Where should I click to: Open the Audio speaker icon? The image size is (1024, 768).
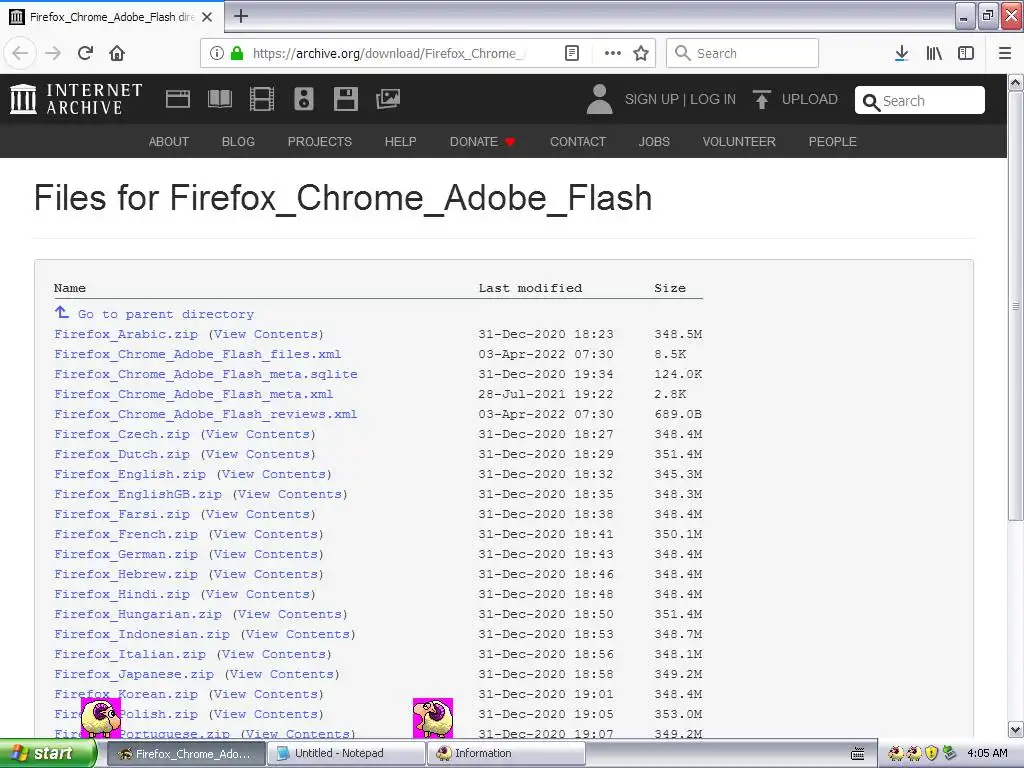point(304,99)
